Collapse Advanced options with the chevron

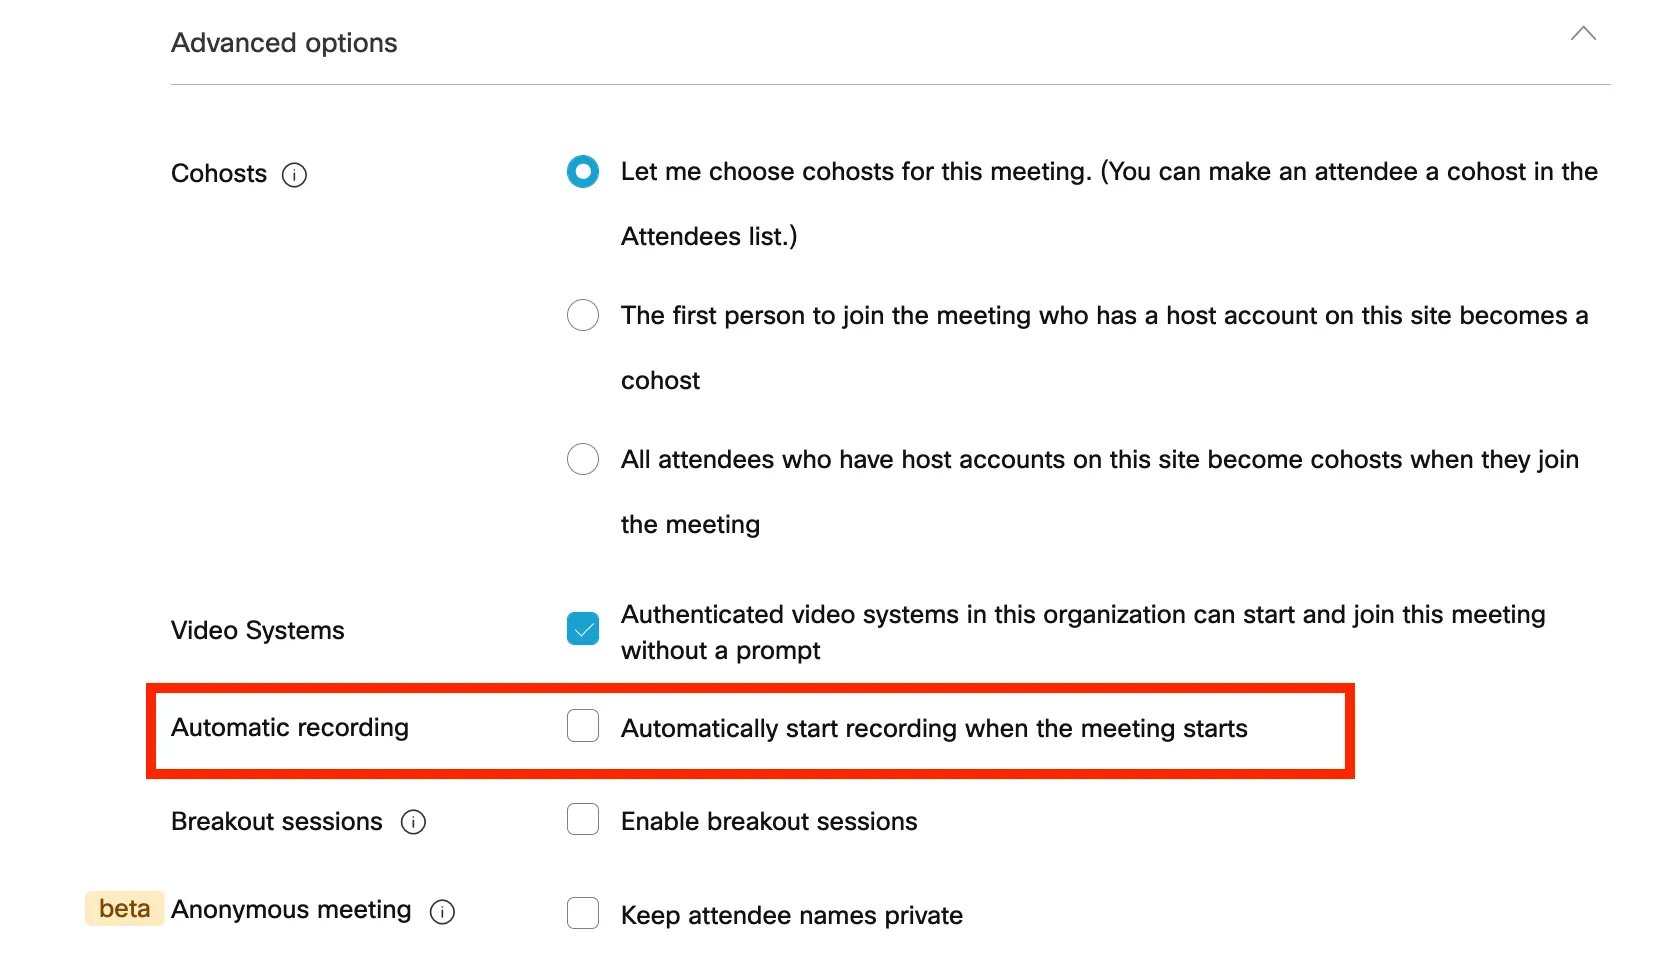click(1583, 34)
